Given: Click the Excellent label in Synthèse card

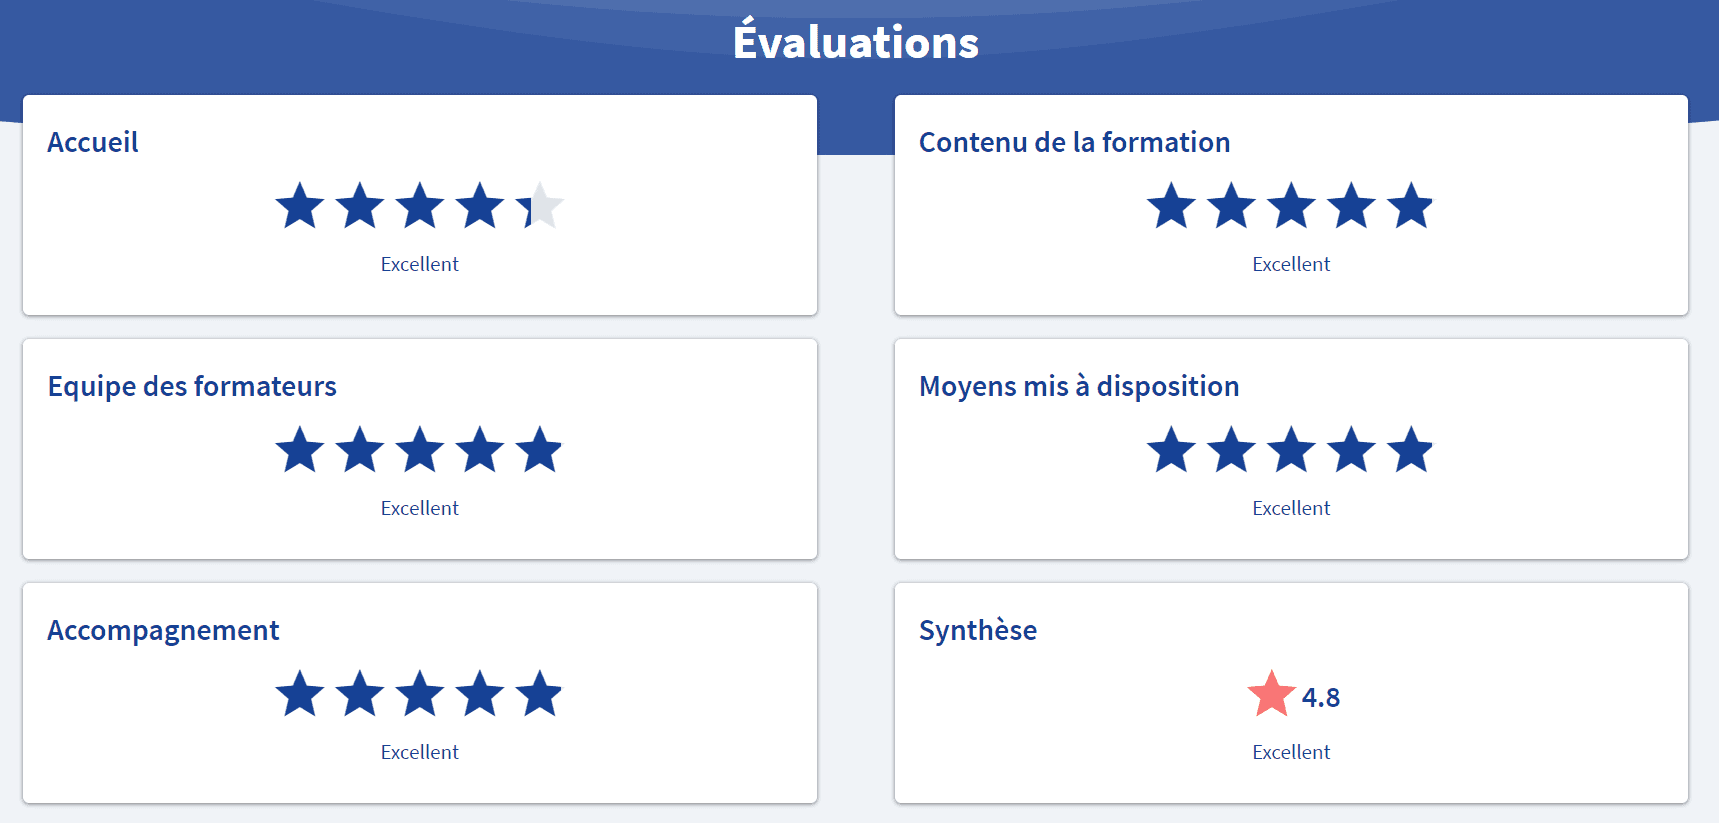Looking at the screenshot, I should [1292, 752].
